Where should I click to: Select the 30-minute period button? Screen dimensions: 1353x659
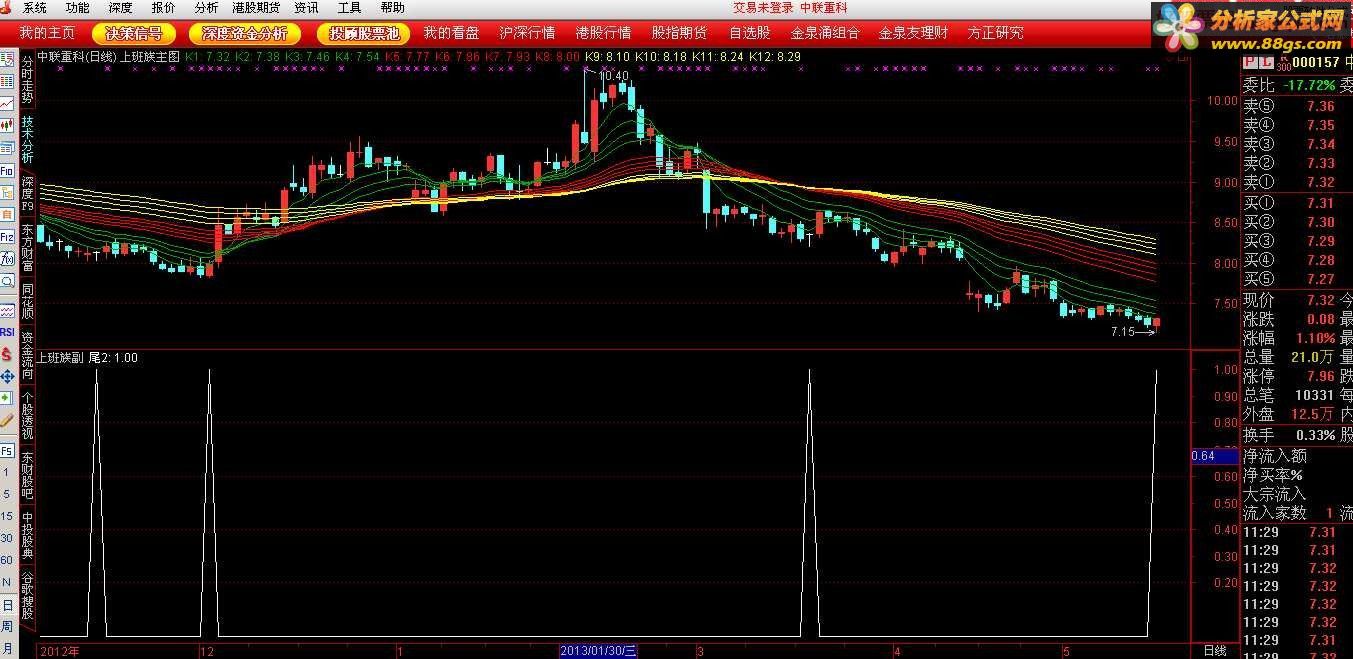coord(7,538)
